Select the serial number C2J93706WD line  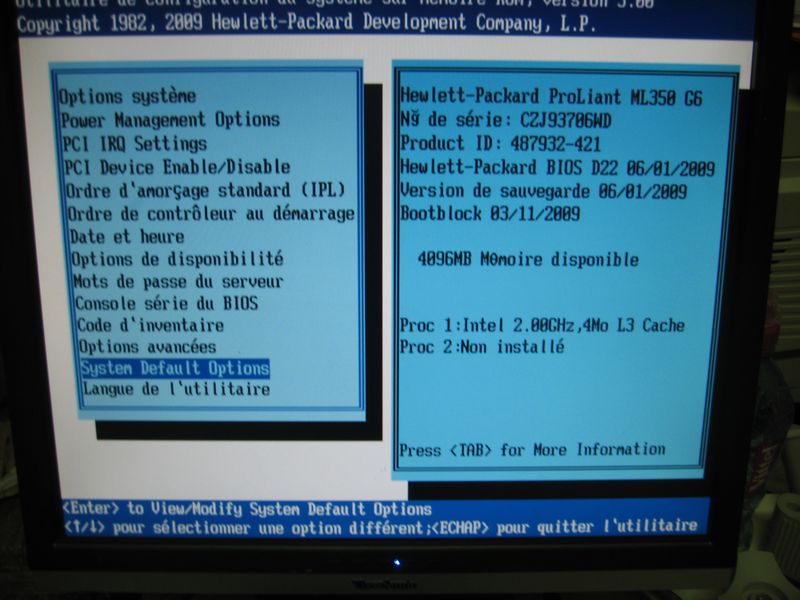[x=506, y=120]
